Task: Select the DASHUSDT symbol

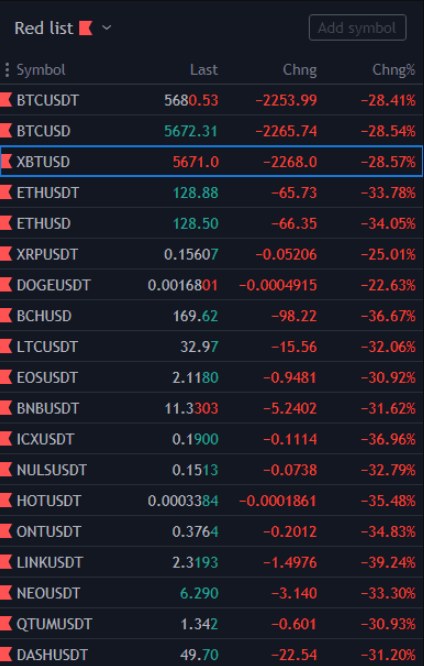Action: pos(52,655)
